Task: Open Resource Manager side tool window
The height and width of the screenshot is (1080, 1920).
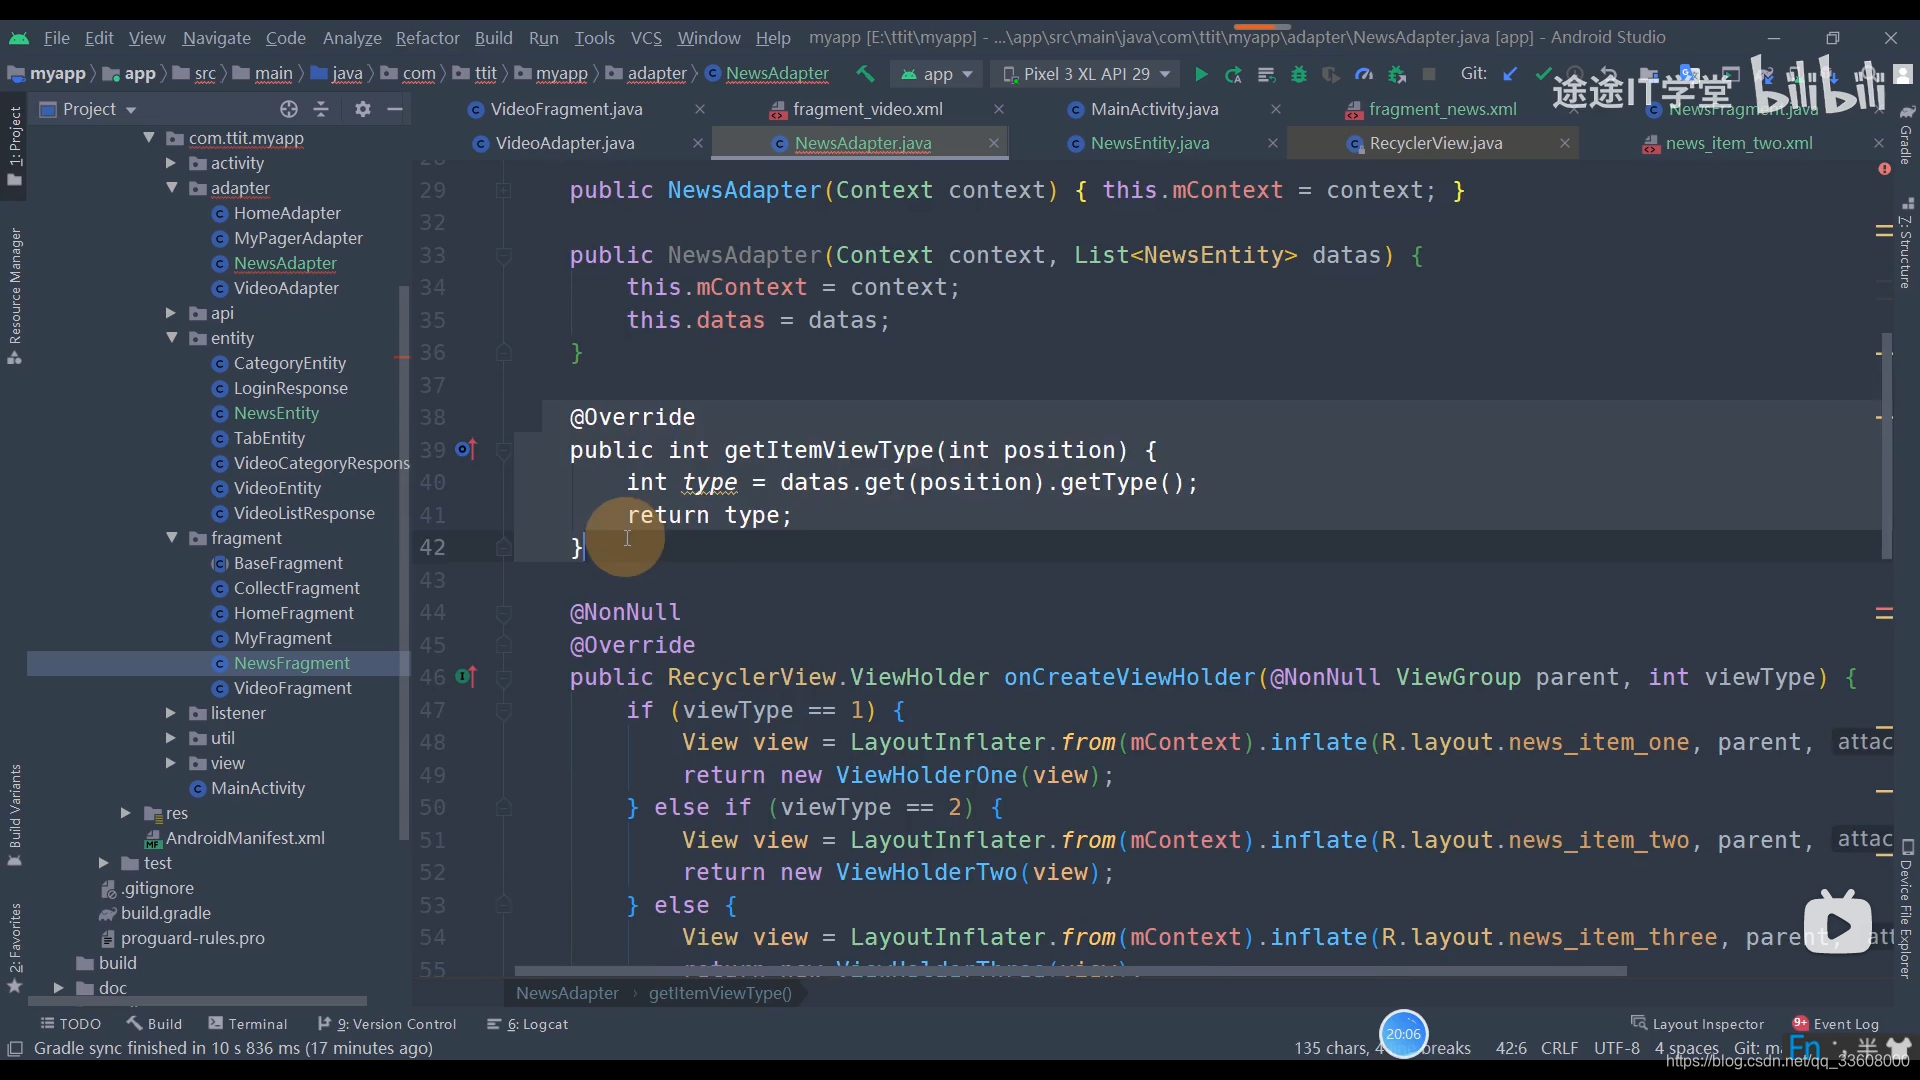Action: pos(15,296)
